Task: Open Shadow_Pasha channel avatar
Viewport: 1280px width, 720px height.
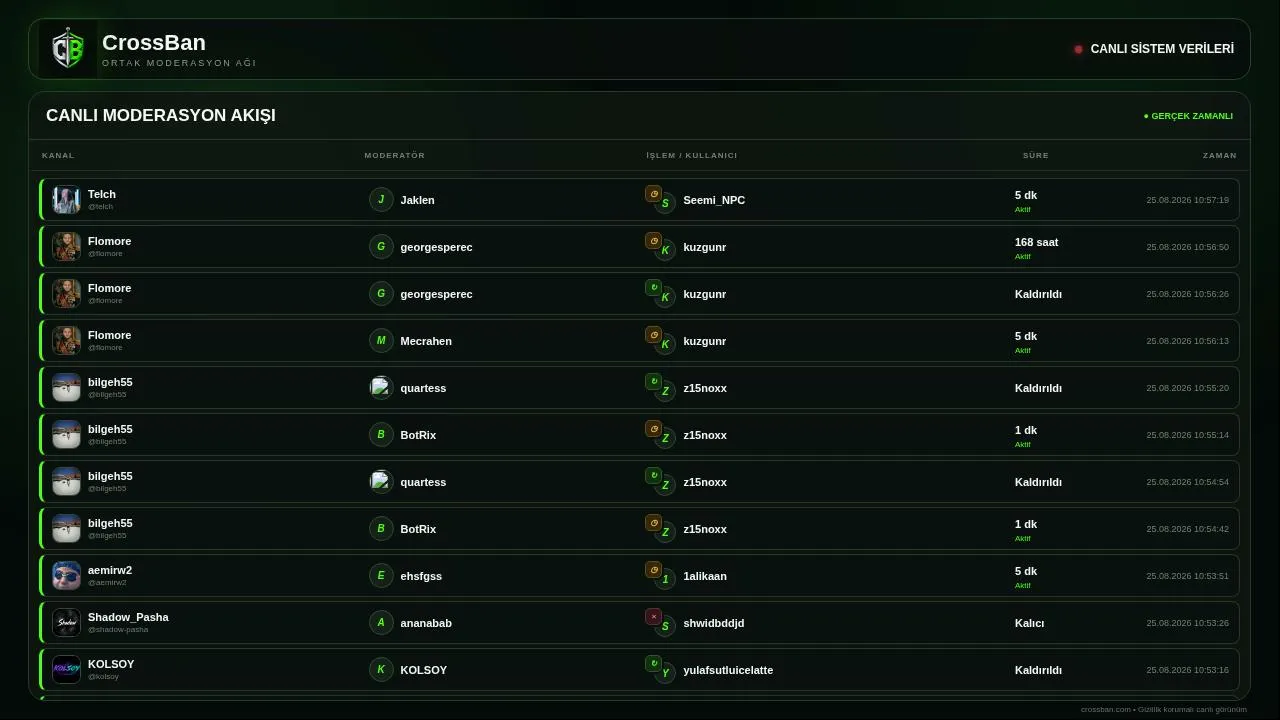Action: tap(66, 623)
